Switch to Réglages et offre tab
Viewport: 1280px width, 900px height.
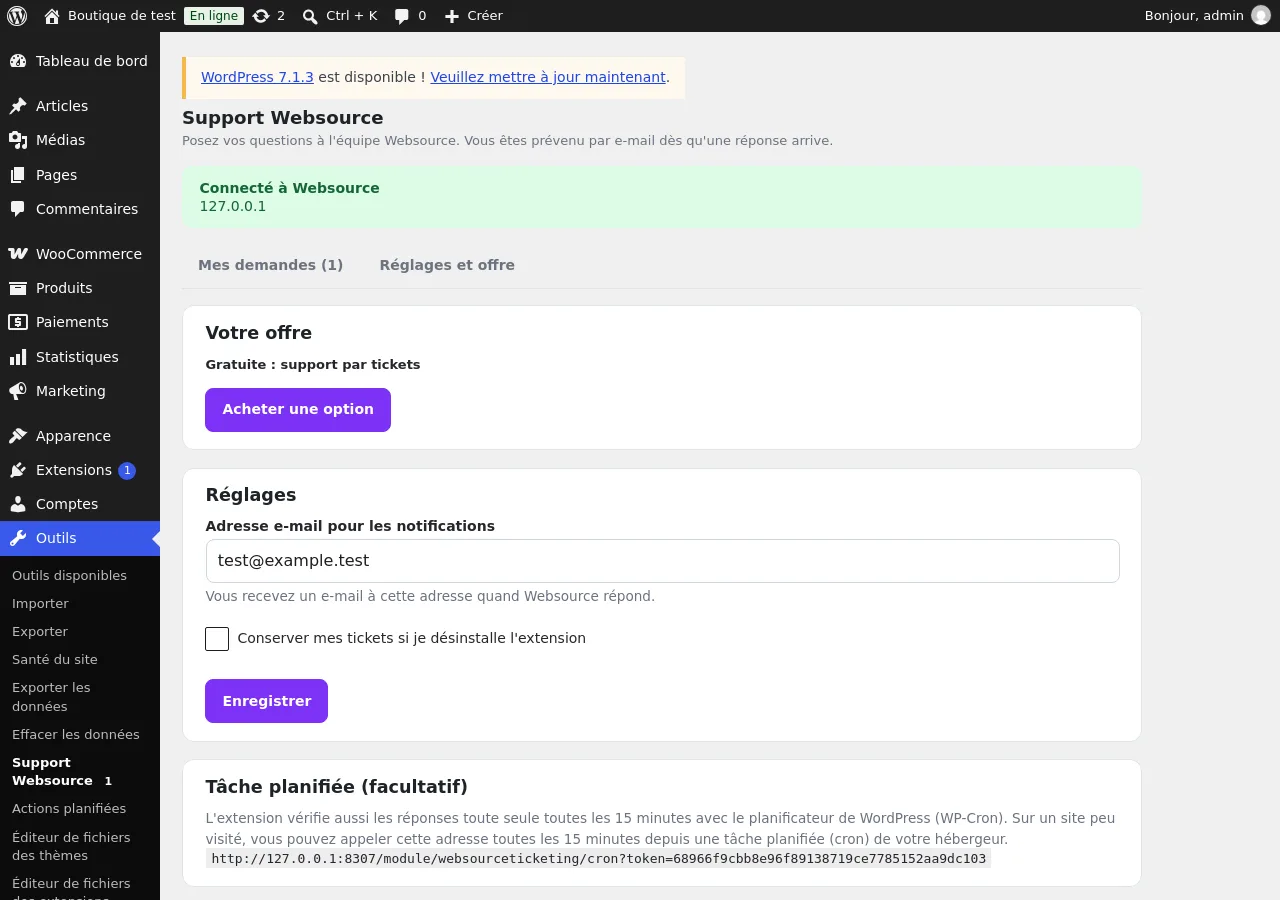click(x=447, y=265)
